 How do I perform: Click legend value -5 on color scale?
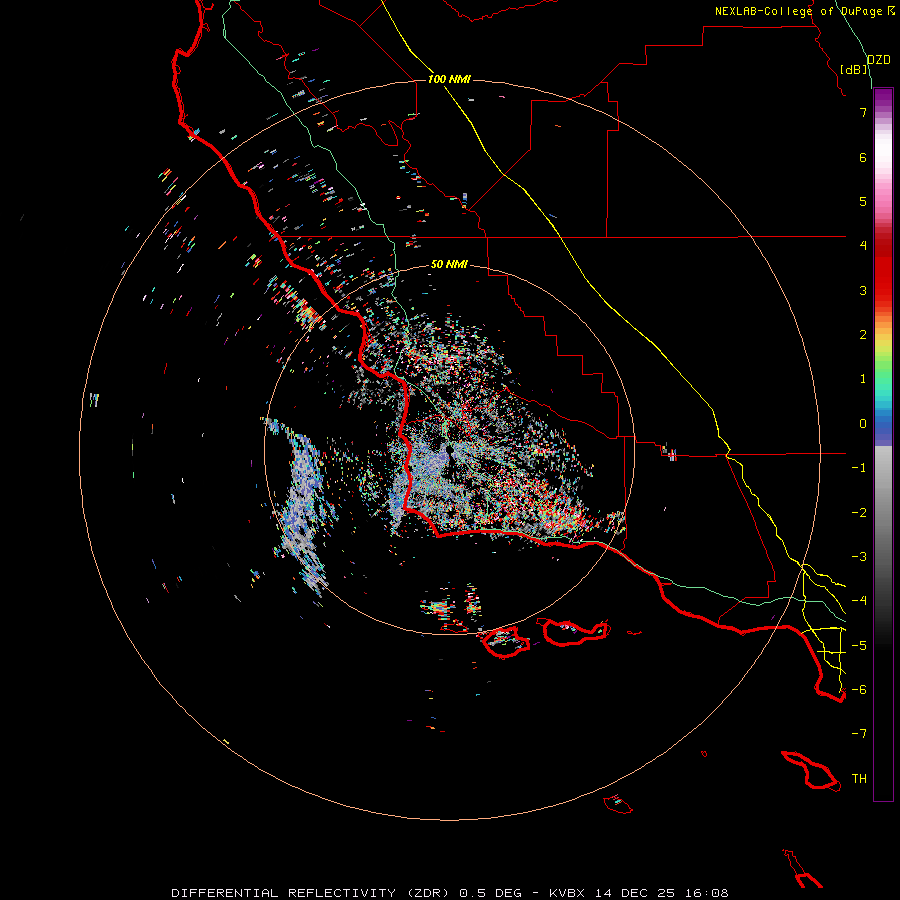tap(859, 646)
